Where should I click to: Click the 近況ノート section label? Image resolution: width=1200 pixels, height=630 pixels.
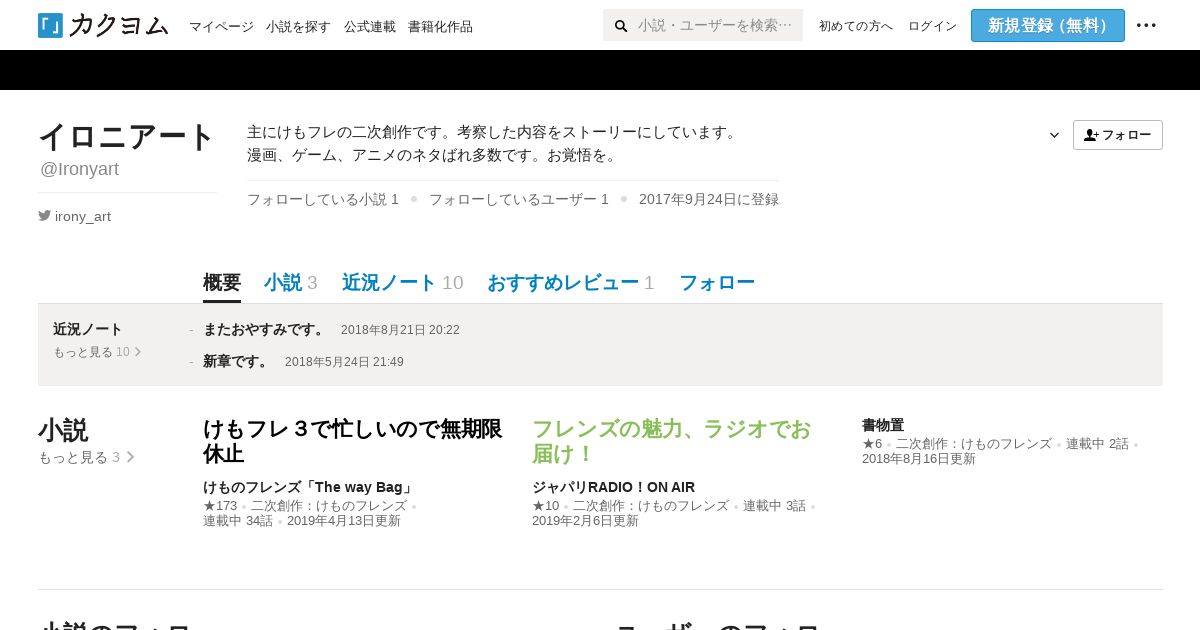click(x=87, y=329)
